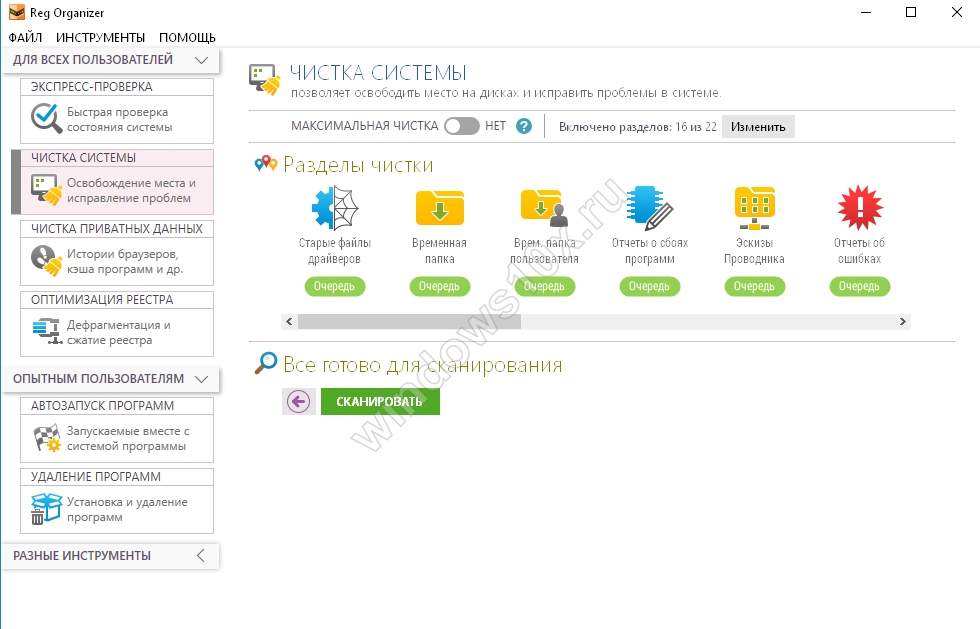
Task: Click the user temp folder icon
Action: 544,208
